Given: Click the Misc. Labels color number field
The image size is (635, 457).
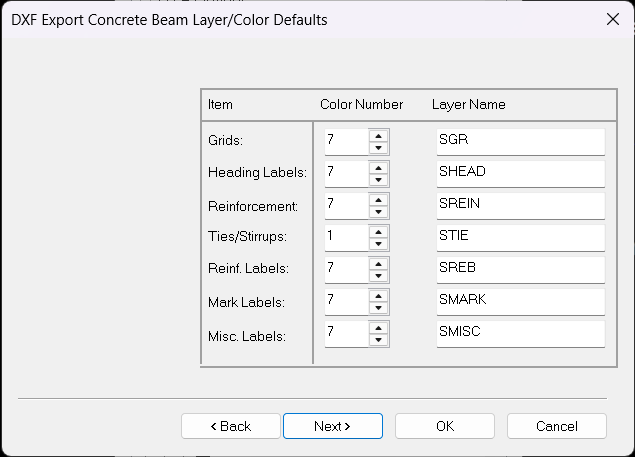Looking at the screenshot, I should pyautogui.click(x=347, y=334).
